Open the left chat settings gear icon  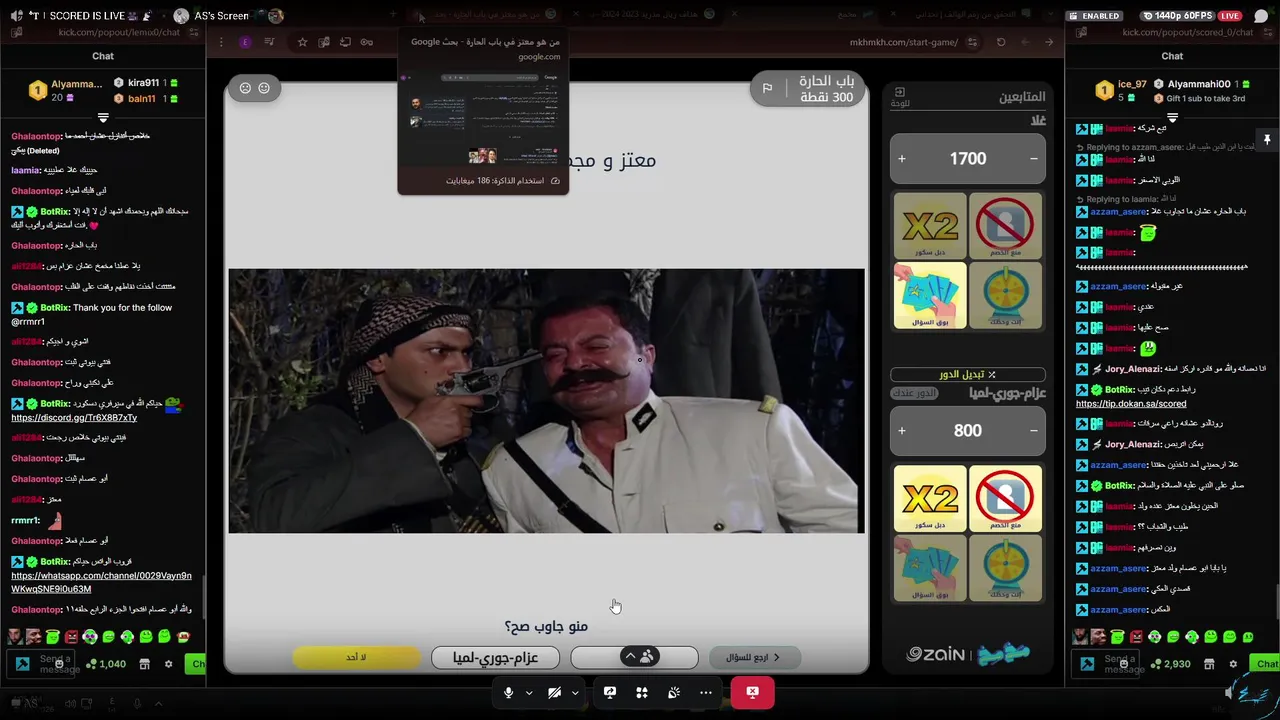coord(168,664)
